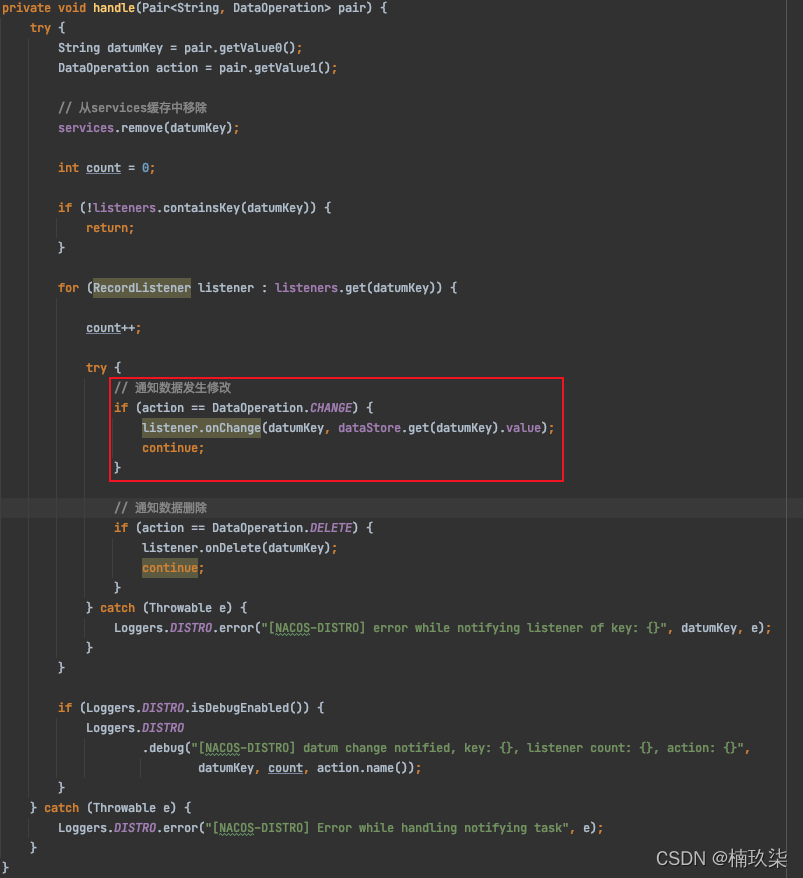Click the standalone 'Loggers.DISTRO' line before .debug
The image size is (803, 878).
[135, 728]
